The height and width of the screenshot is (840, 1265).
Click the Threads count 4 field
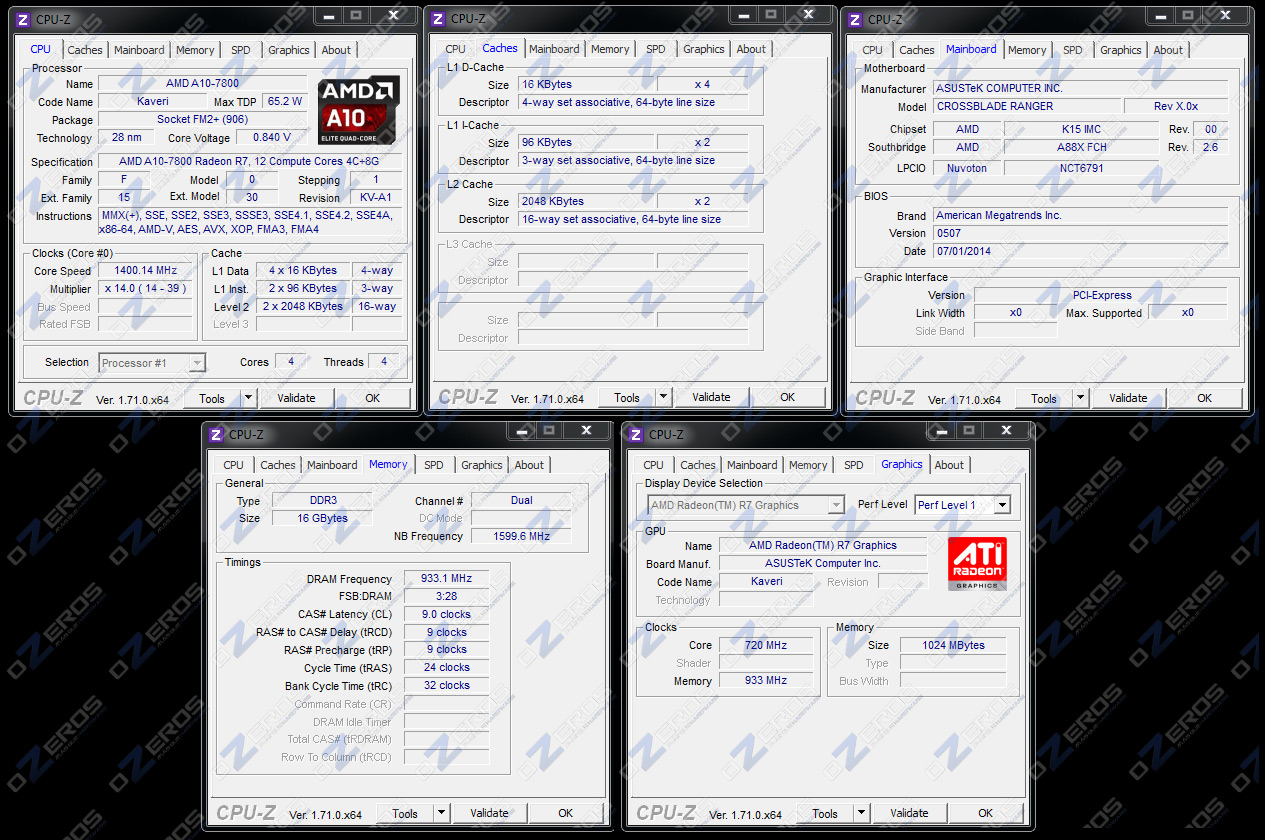click(x=384, y=362)
